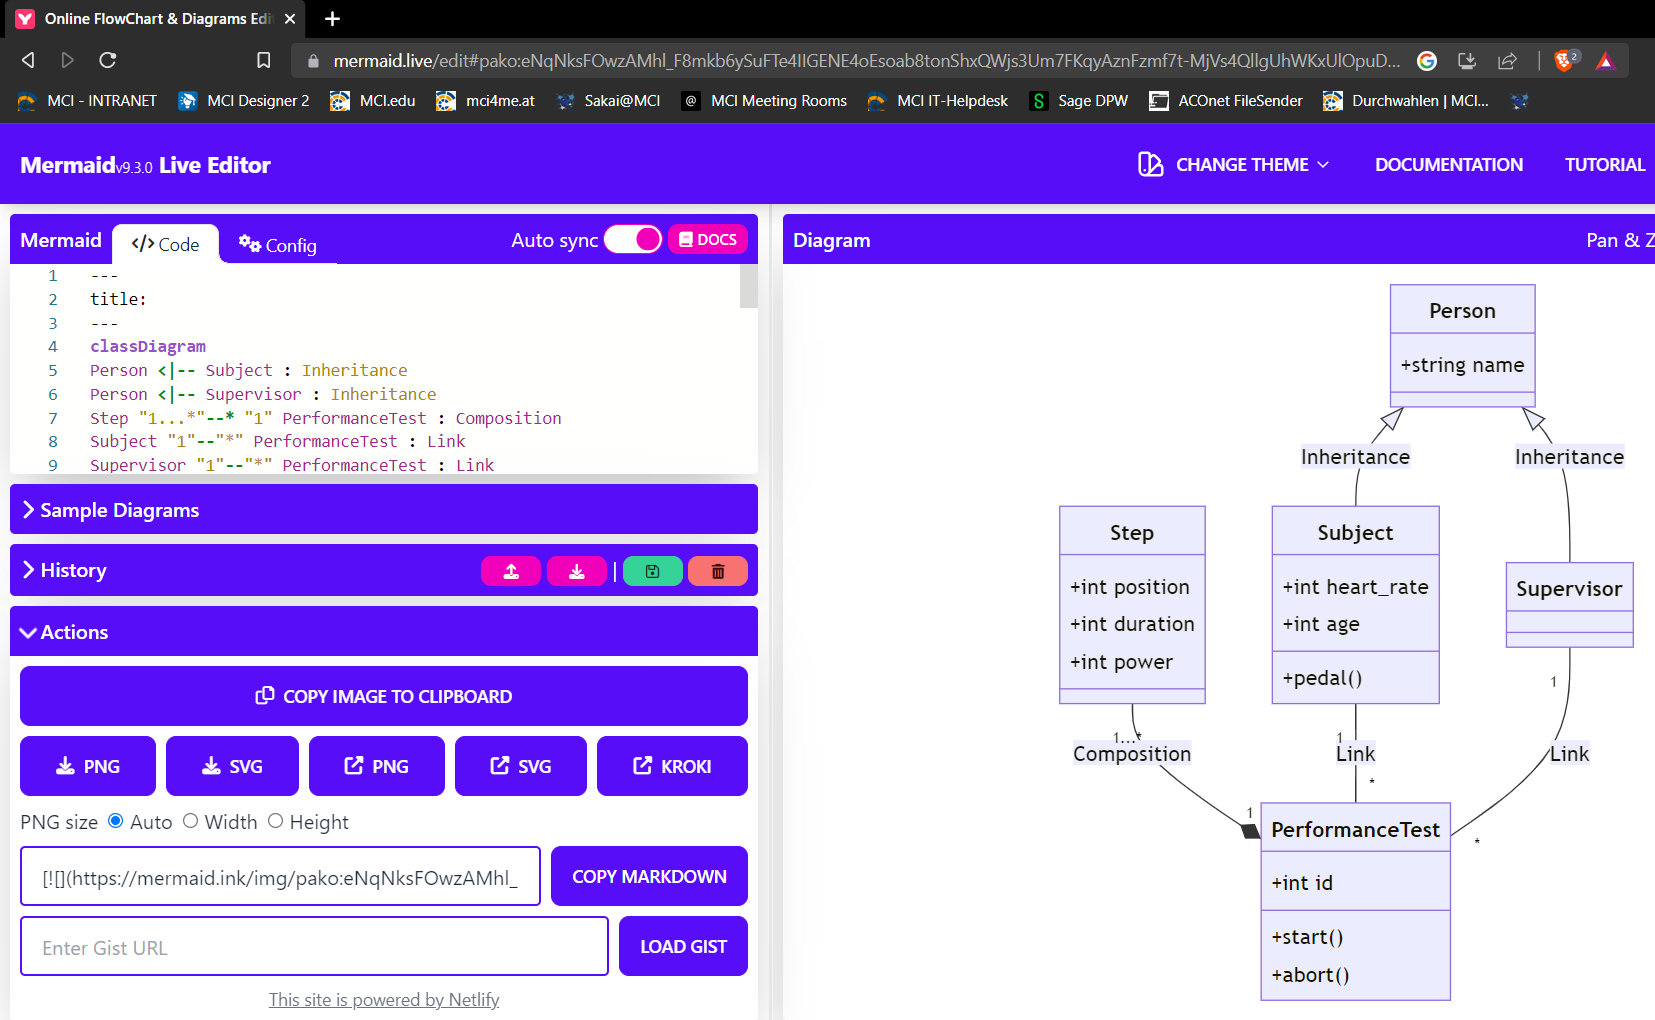Click Copy Image to Clipboard button

[384, 696]
